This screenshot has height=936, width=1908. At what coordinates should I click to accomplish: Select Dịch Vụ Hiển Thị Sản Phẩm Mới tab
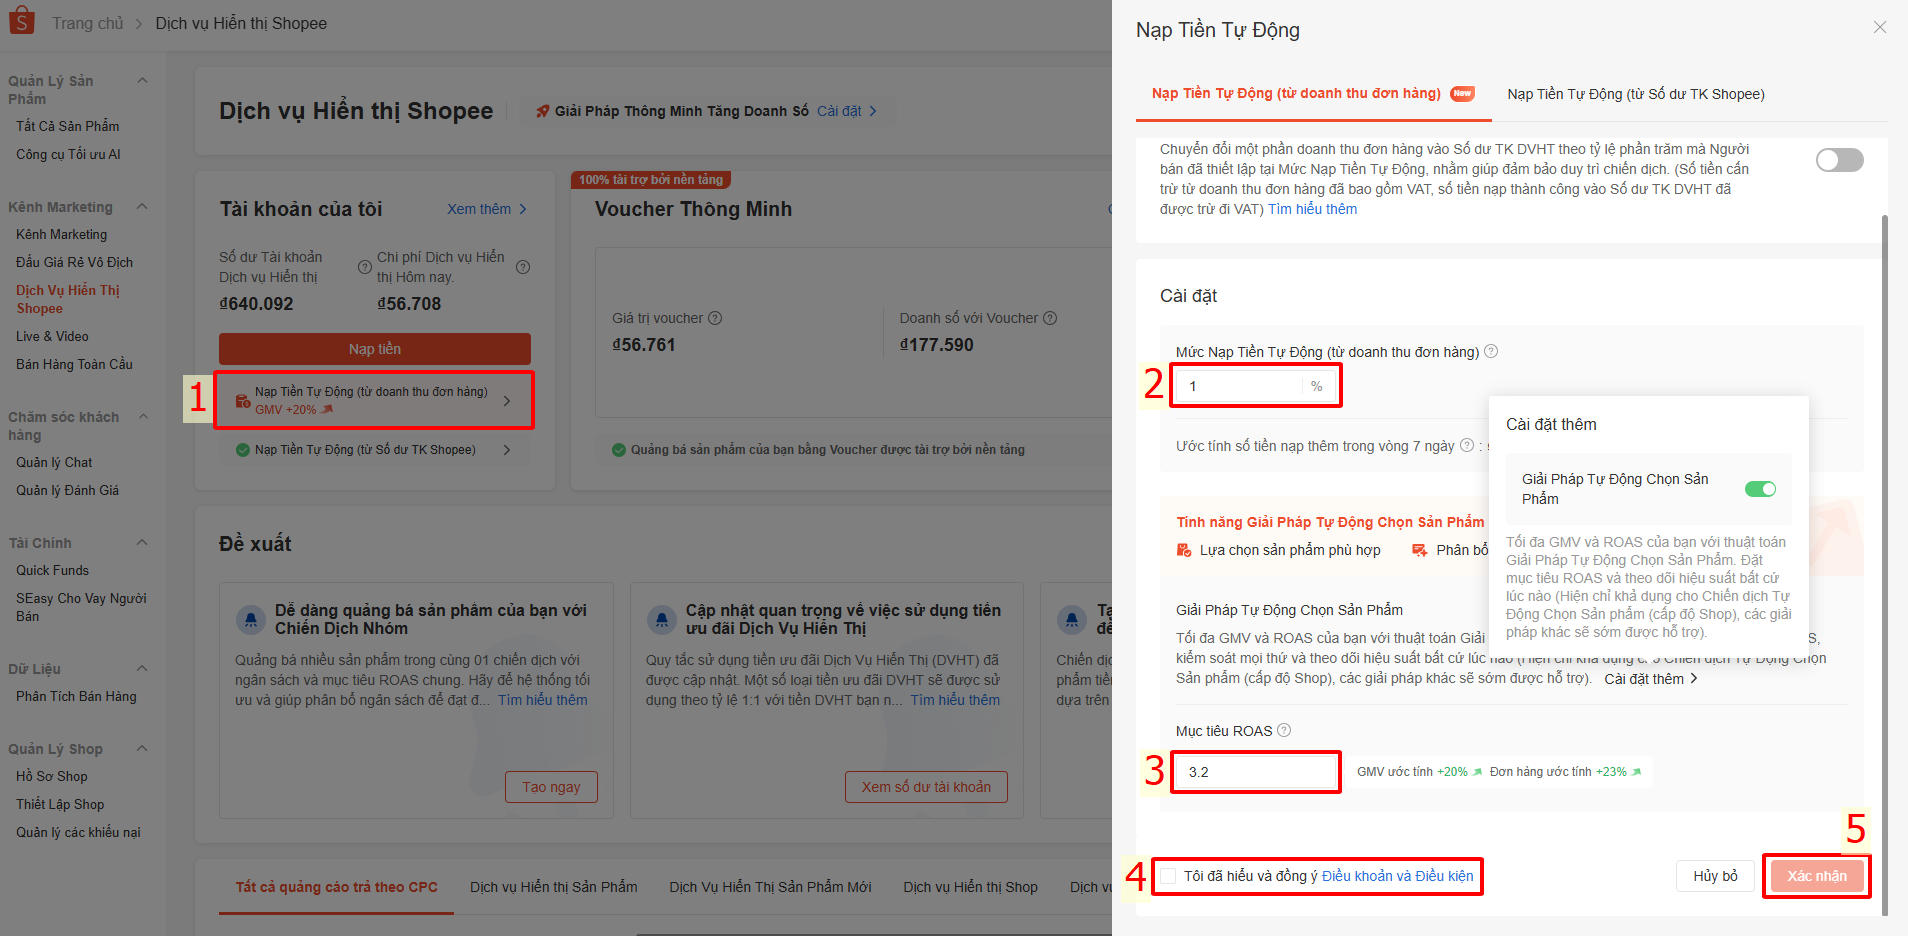click(770, 887)
